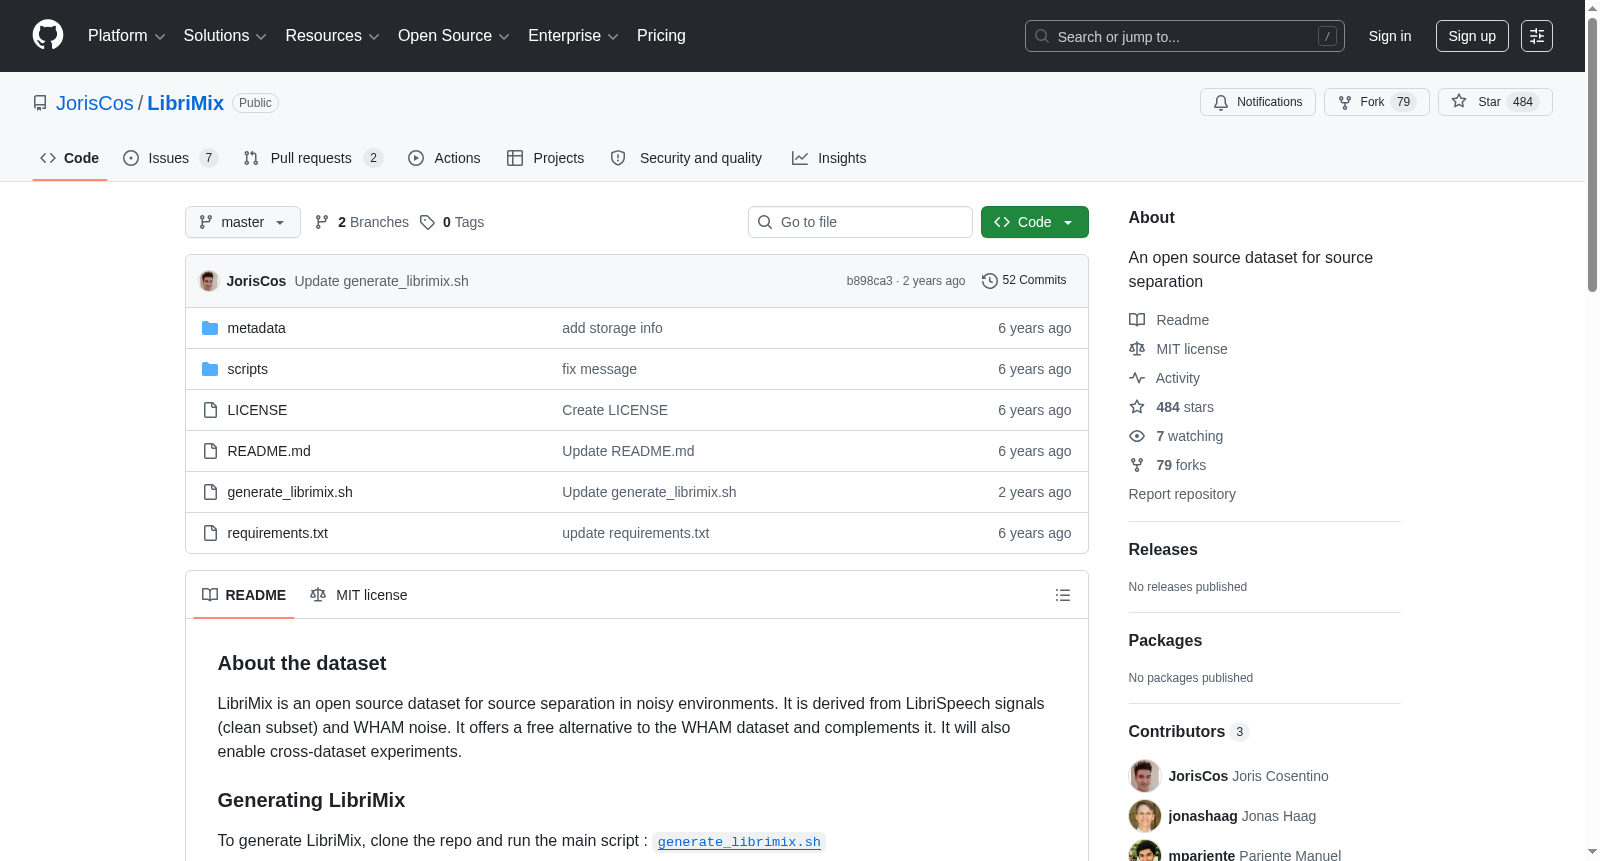Click the star icon beside 484 stars
Viewport: 1600px width, 861px height.
tap(1137, 407)
